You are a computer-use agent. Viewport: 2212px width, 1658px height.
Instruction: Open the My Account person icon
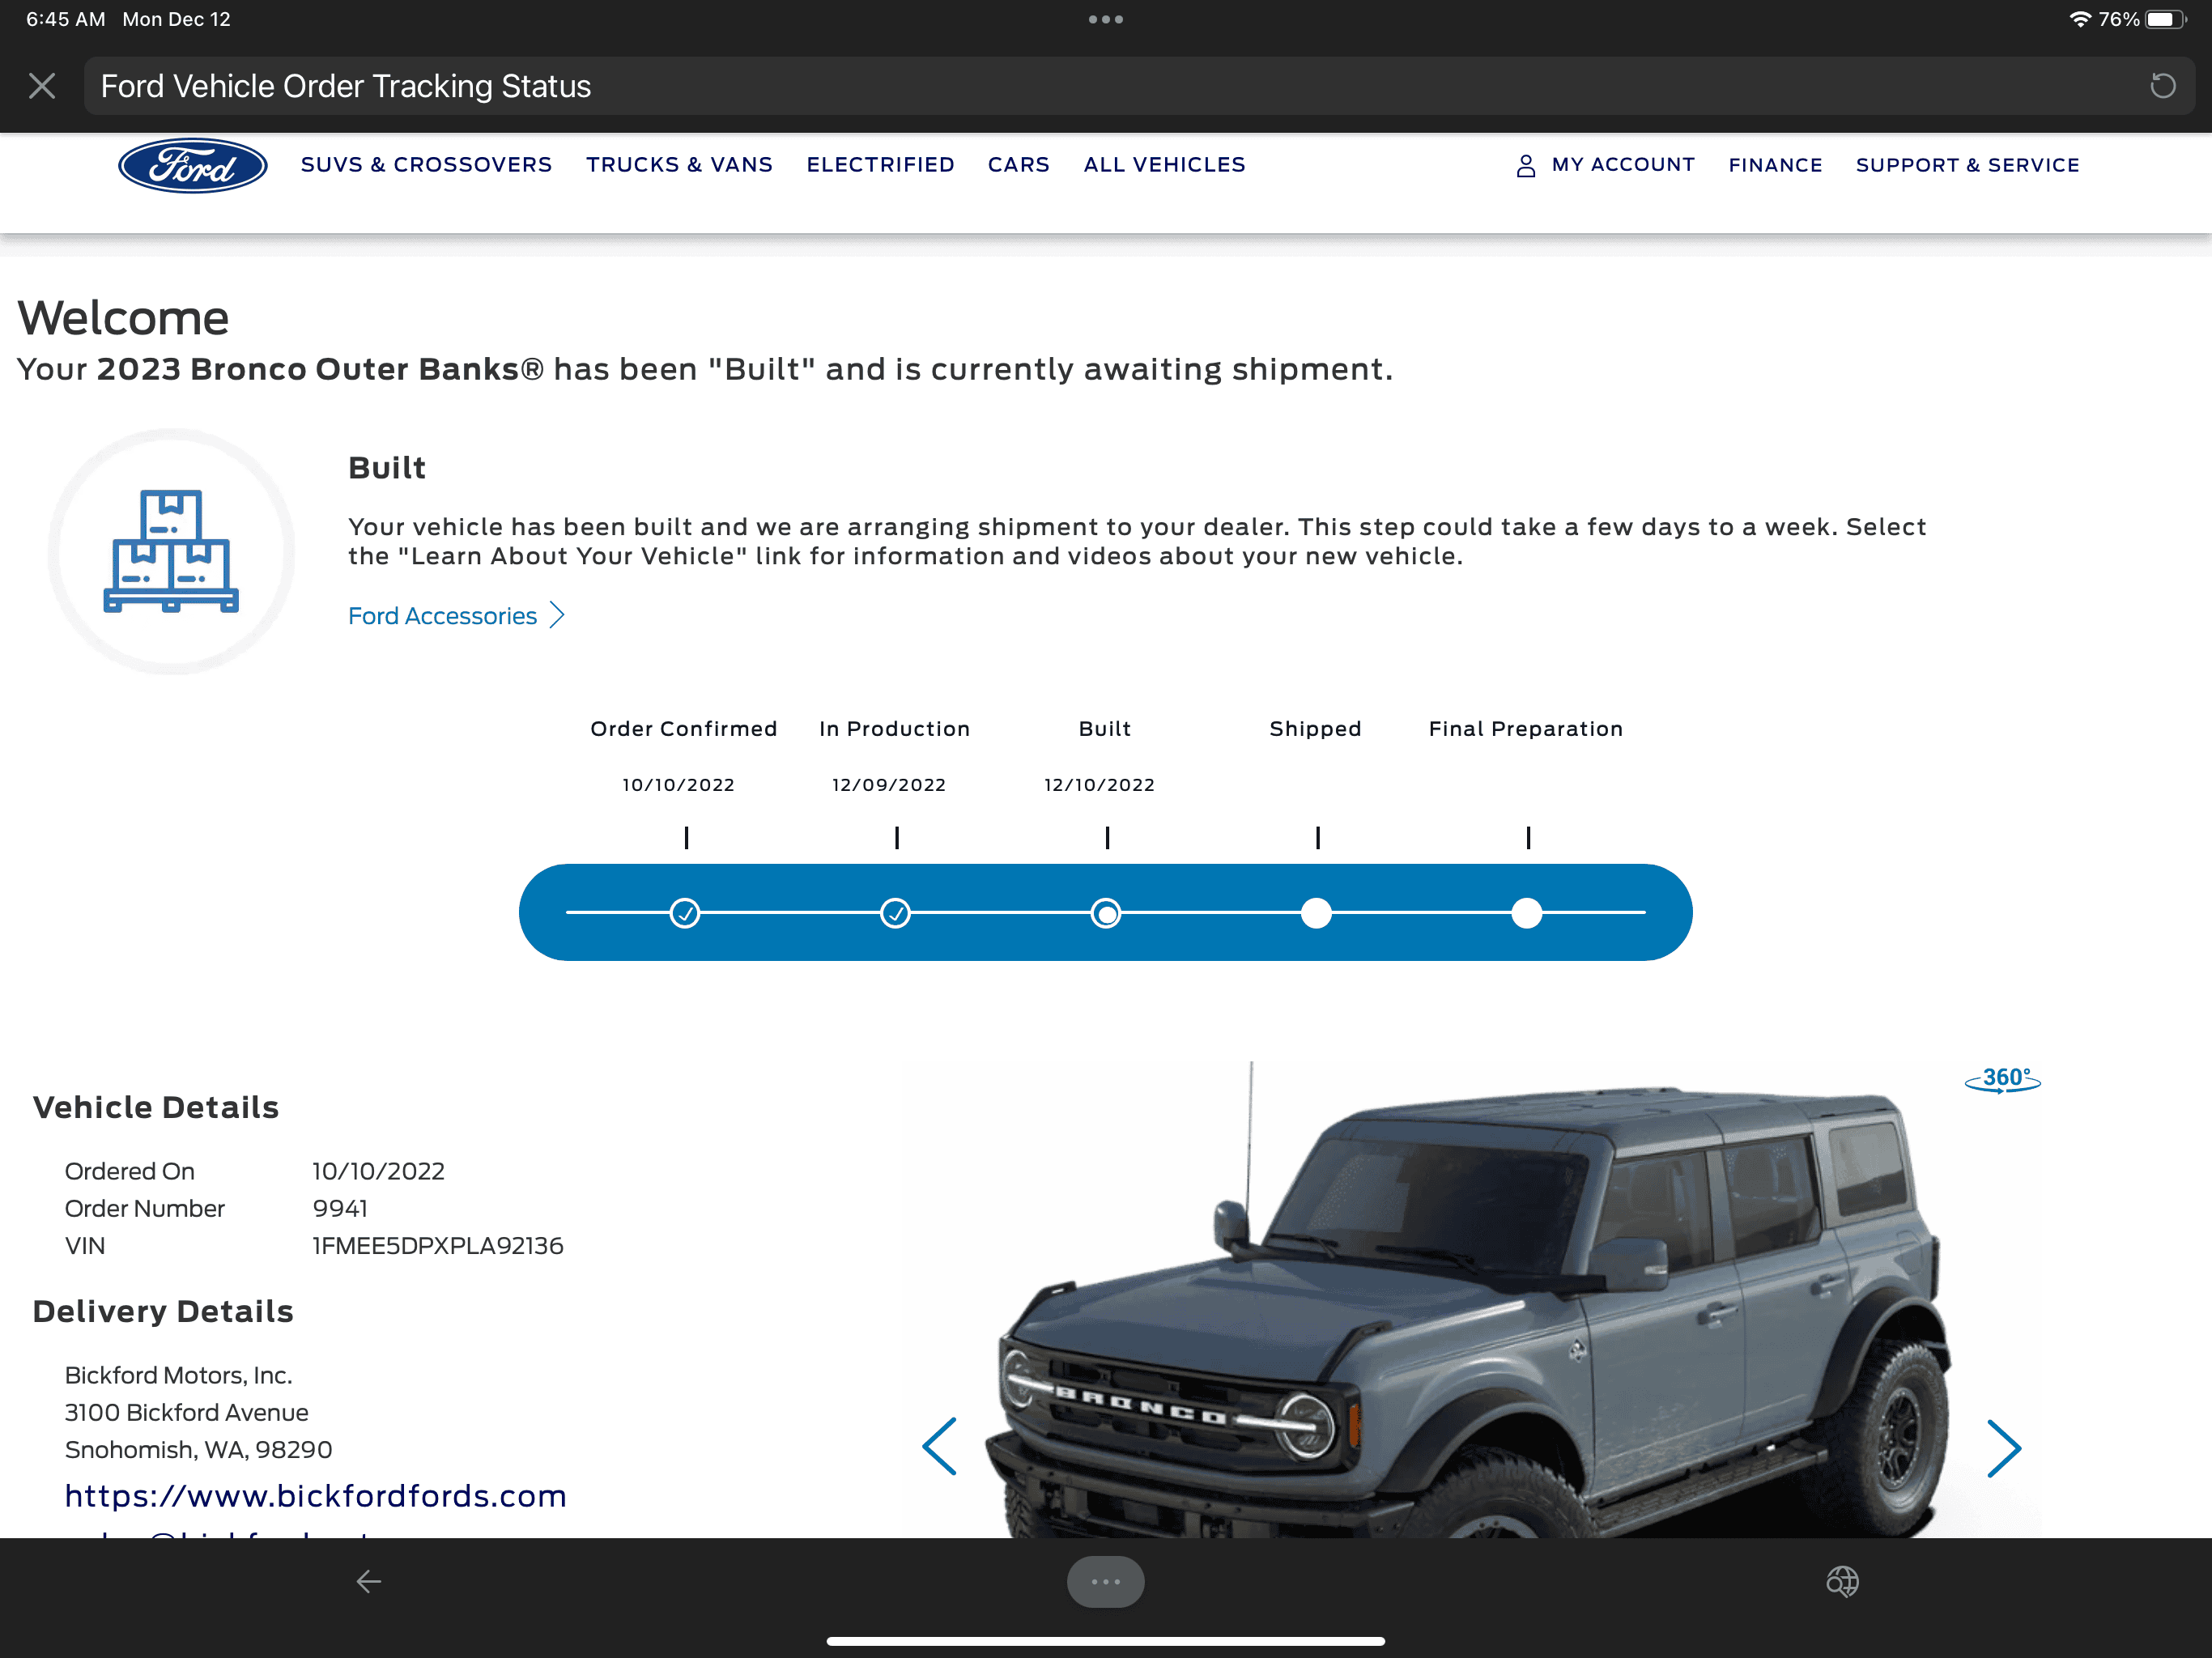coord(1525,165)
